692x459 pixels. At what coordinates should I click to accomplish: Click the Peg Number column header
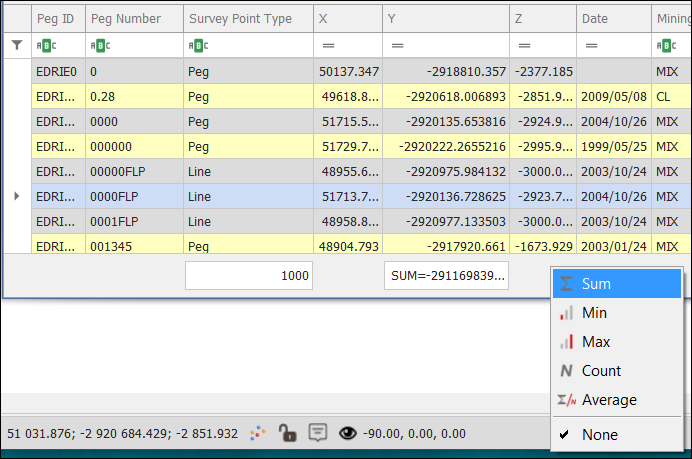(125, 19)
